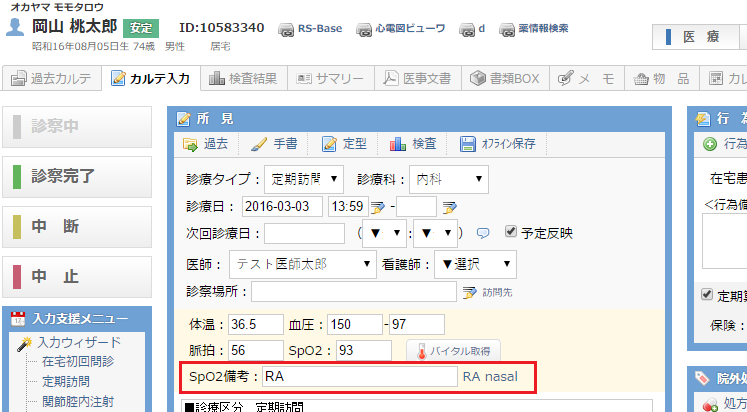Click the 診療日 date field
The height and width of the screenshot is (412, 747).
tap(282, 207)
